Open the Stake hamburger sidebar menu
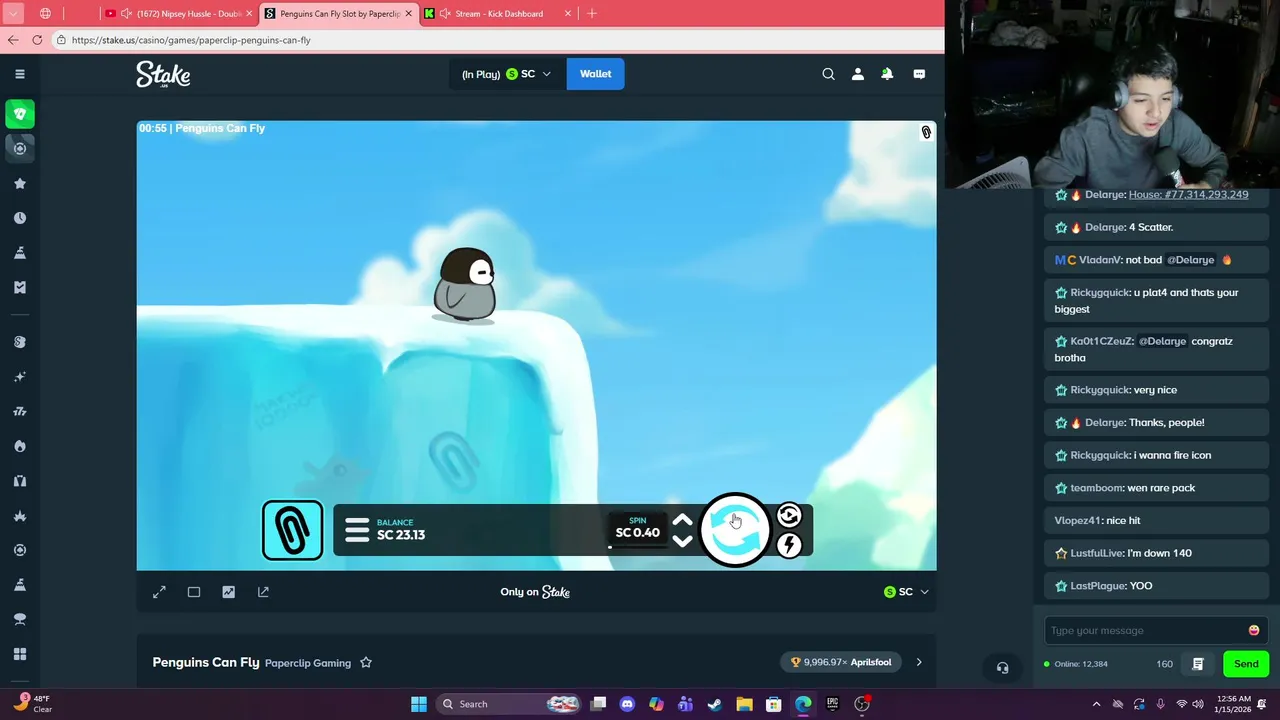Screen dimensions: 1280x720 (19, 74)
